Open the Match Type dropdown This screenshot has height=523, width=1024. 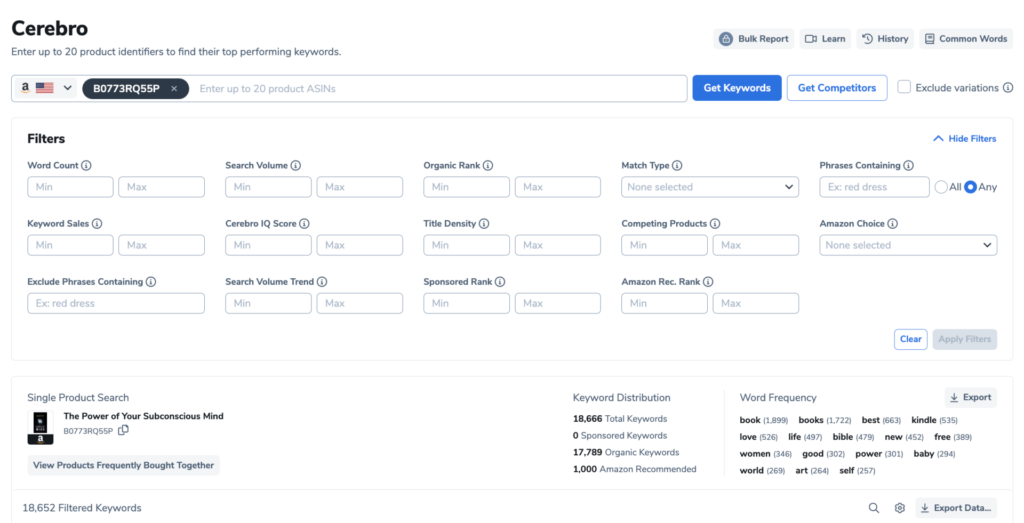pos(710,187)
